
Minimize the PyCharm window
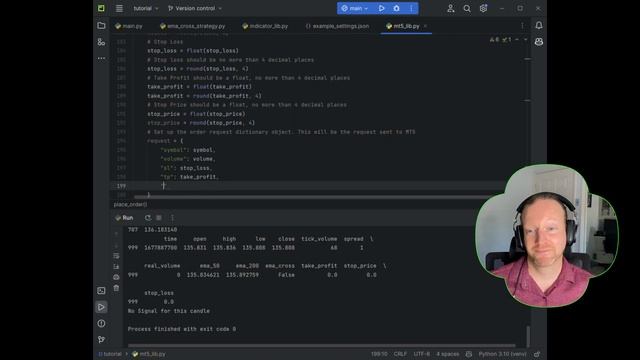click(x=502, y=8)
